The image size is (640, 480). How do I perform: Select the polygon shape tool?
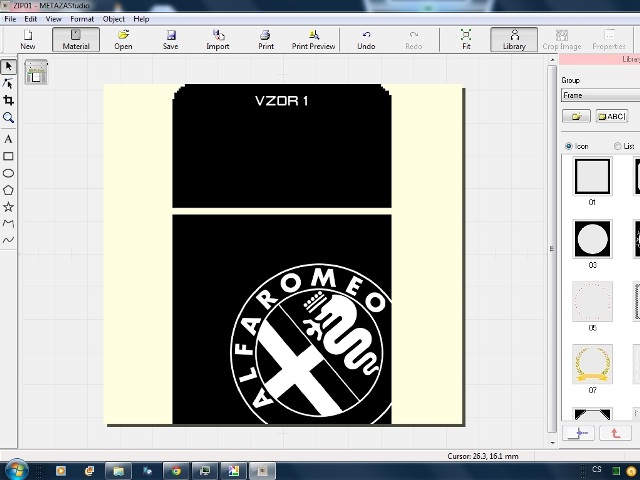point(8,190)
